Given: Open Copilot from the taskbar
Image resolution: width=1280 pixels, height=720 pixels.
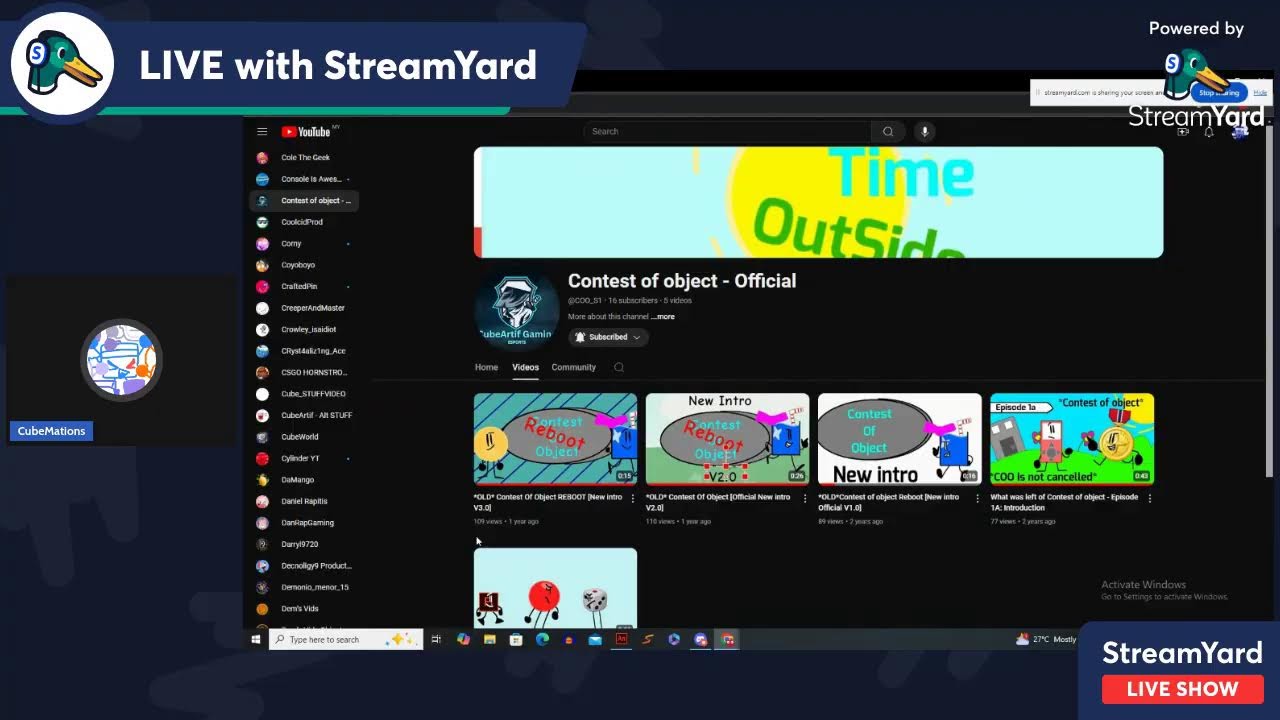Looking at the screenshot, I should pos(463,640).
